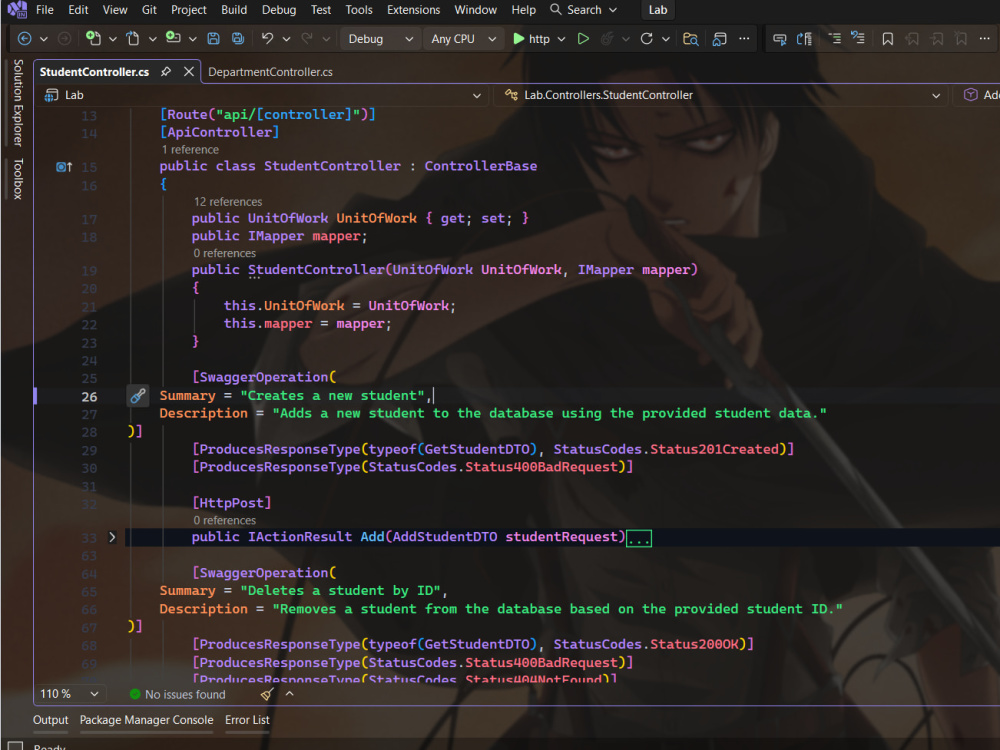This screenshot has height=750, width=1000.
Task: Click the Status201Created text on line 29
Action: point(714,449)
